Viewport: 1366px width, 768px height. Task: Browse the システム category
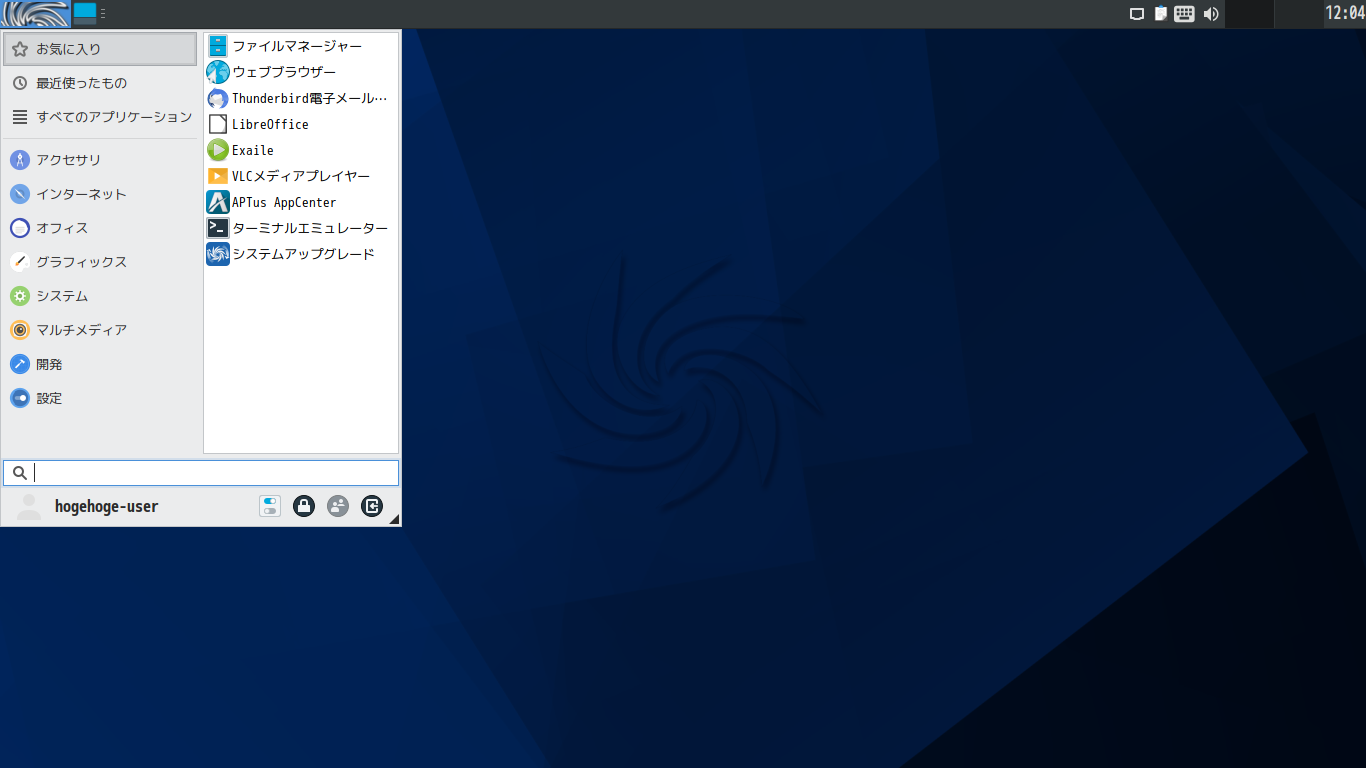pyautogui.click(x=100, y=296)
